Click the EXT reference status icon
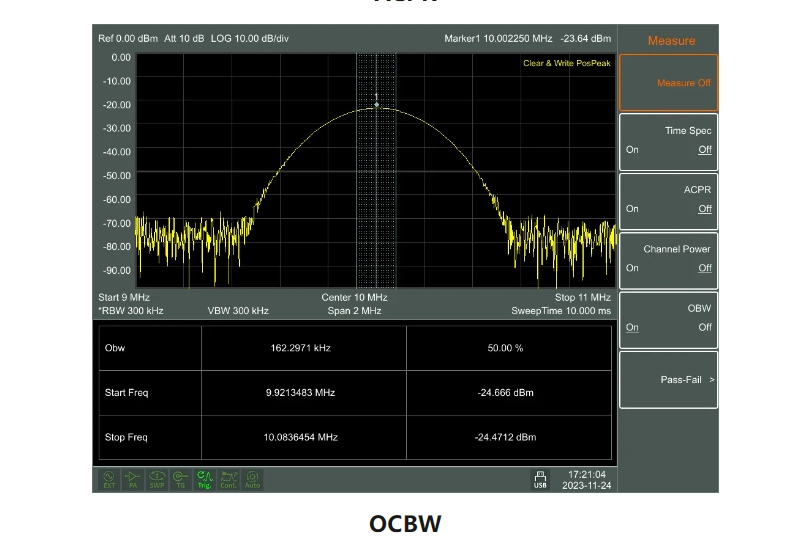This screenshot has width=801, height=541. (109, 479)
